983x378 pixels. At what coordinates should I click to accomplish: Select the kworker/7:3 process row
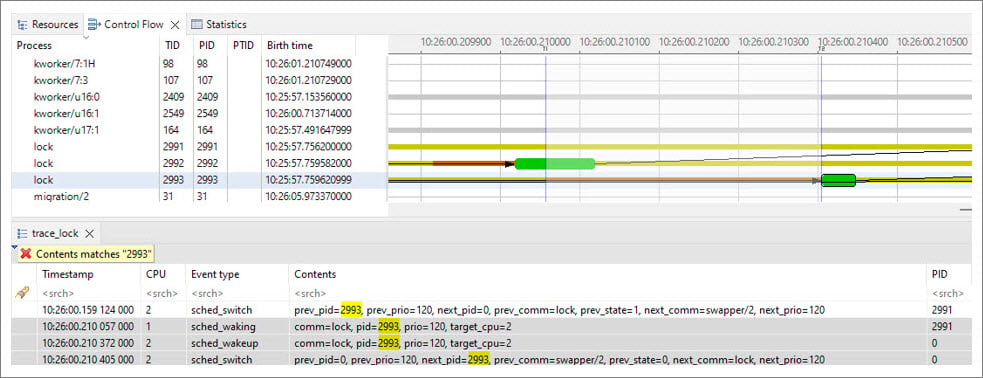pos(198,80)
